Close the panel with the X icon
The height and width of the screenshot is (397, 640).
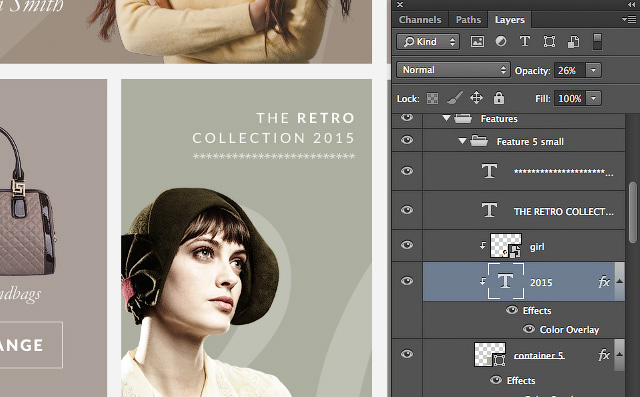pos(400,4)
